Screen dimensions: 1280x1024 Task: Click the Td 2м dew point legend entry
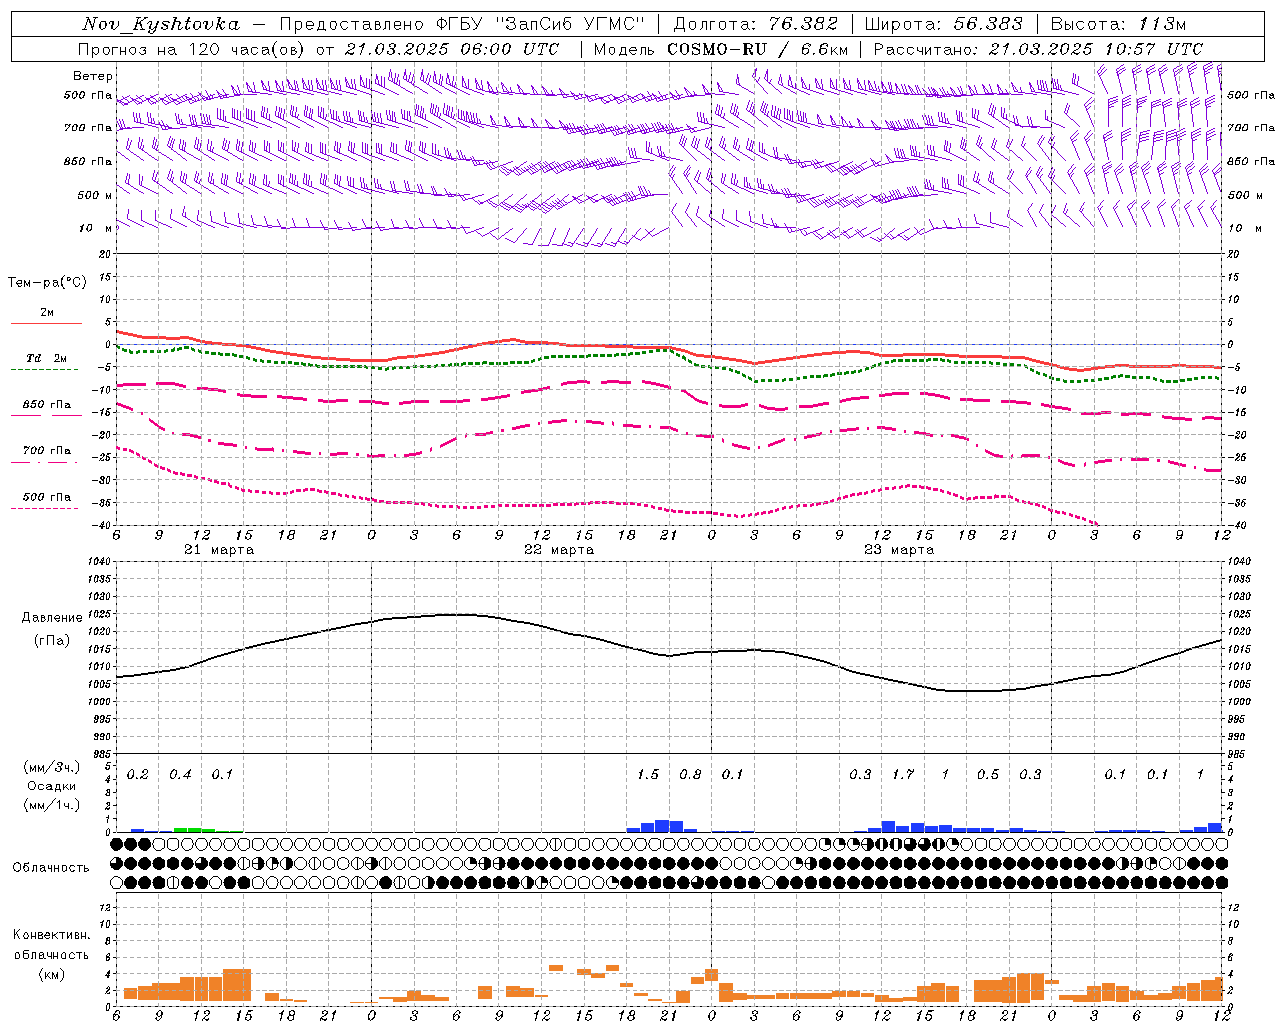point(47,358)
